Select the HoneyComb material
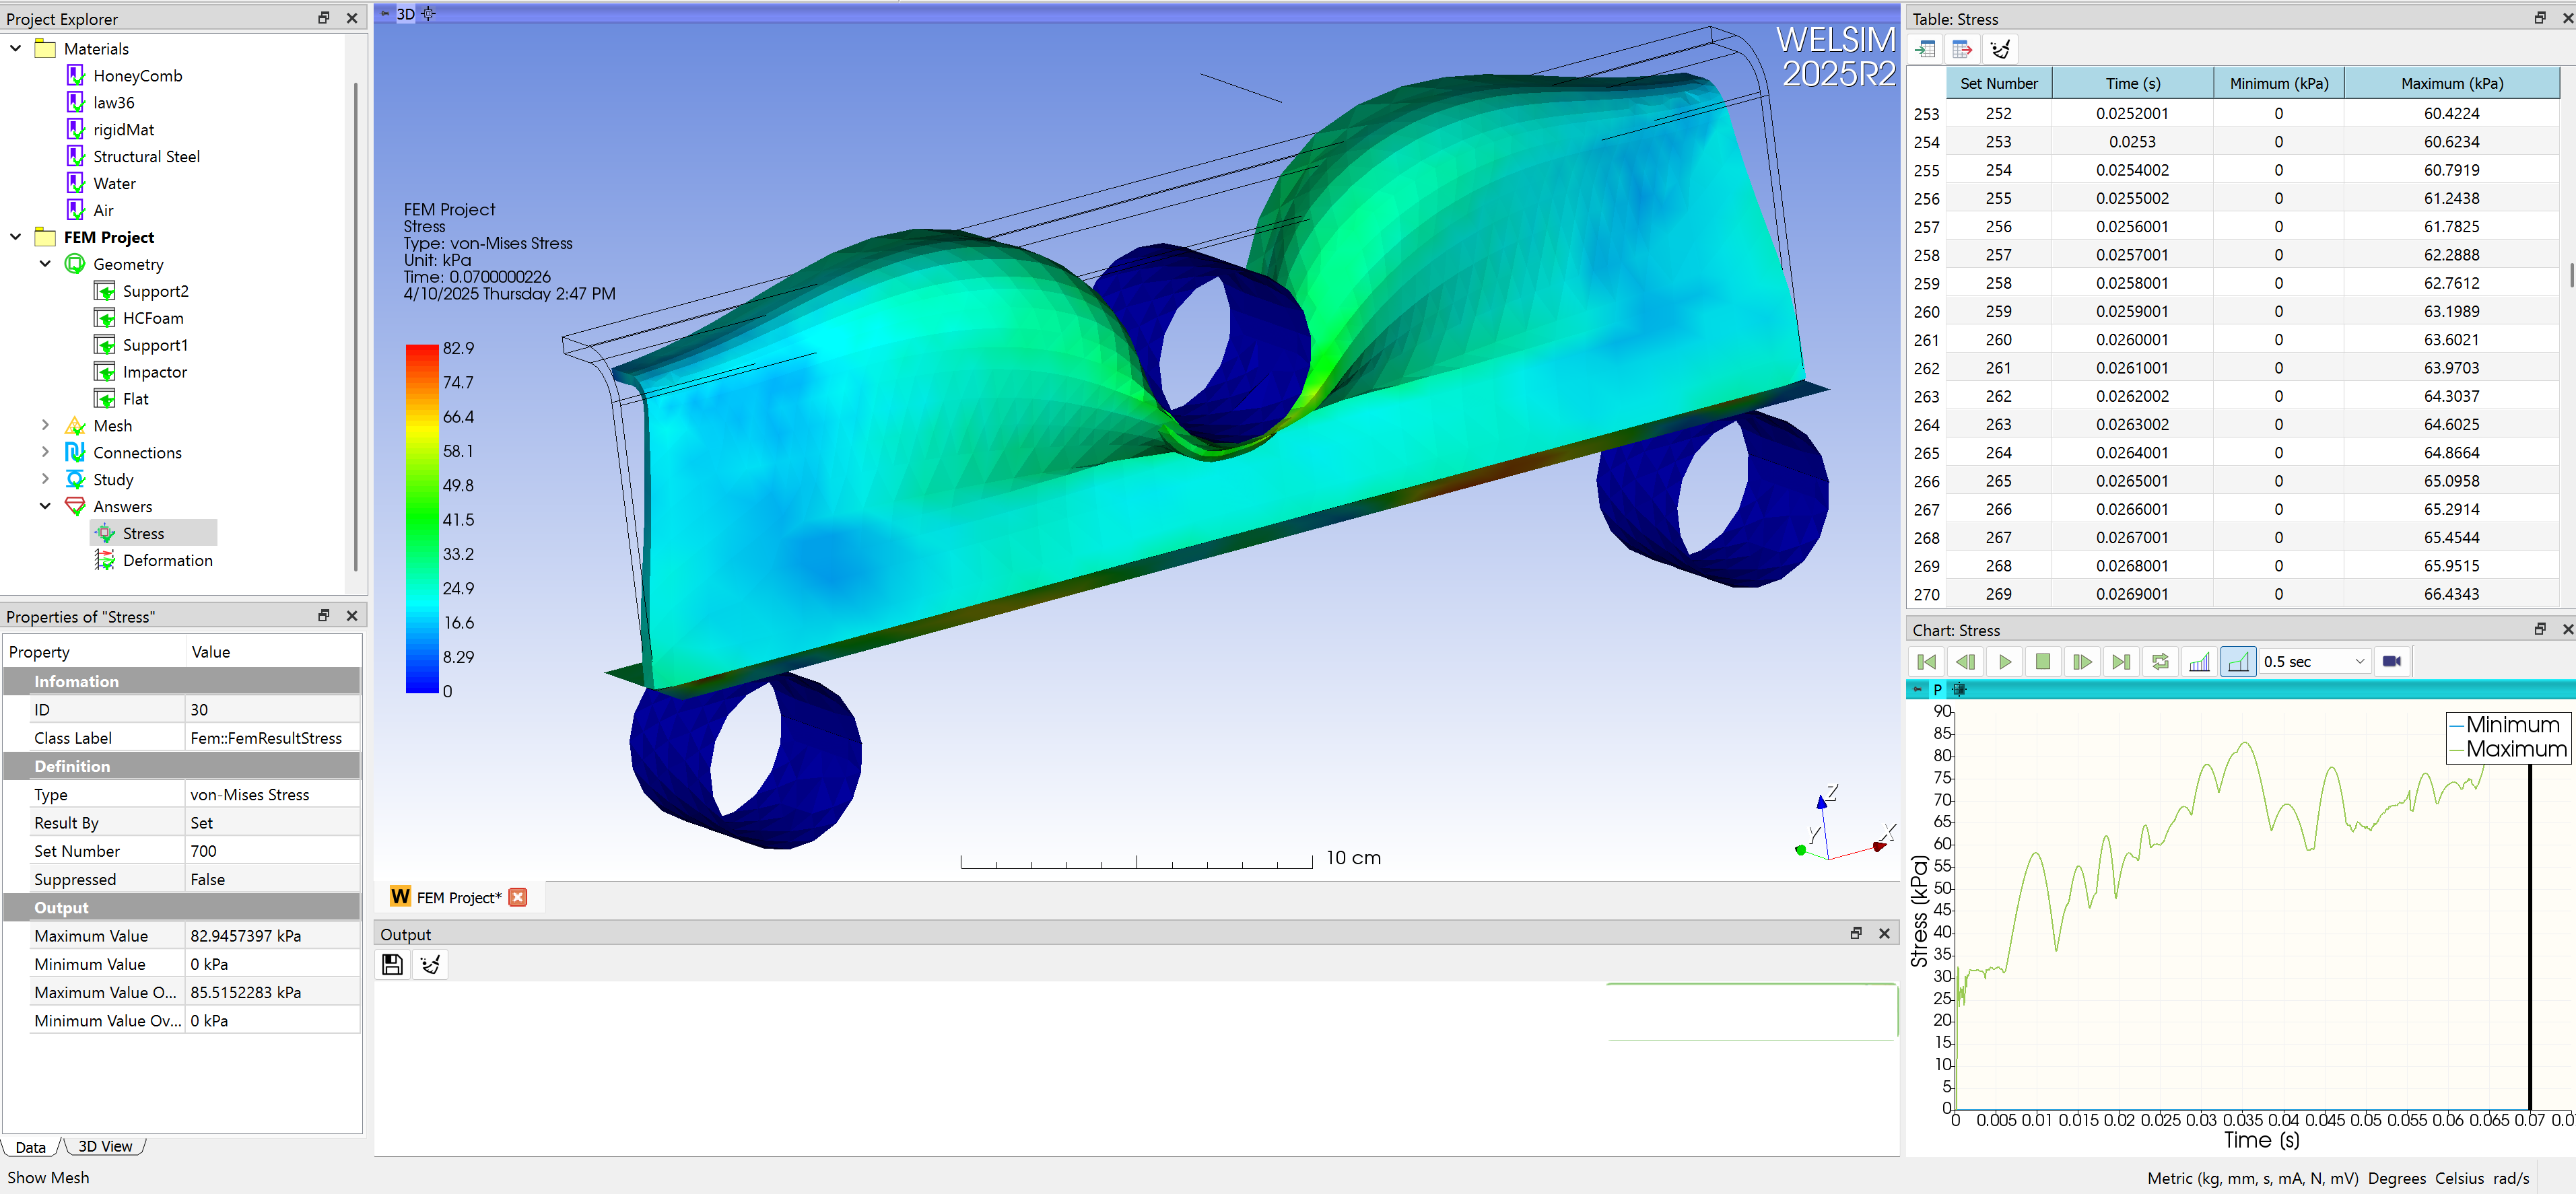Image resolution: width=2576 pixels, height=1194 pixels. pyautogui.click(x=137, y=76)
